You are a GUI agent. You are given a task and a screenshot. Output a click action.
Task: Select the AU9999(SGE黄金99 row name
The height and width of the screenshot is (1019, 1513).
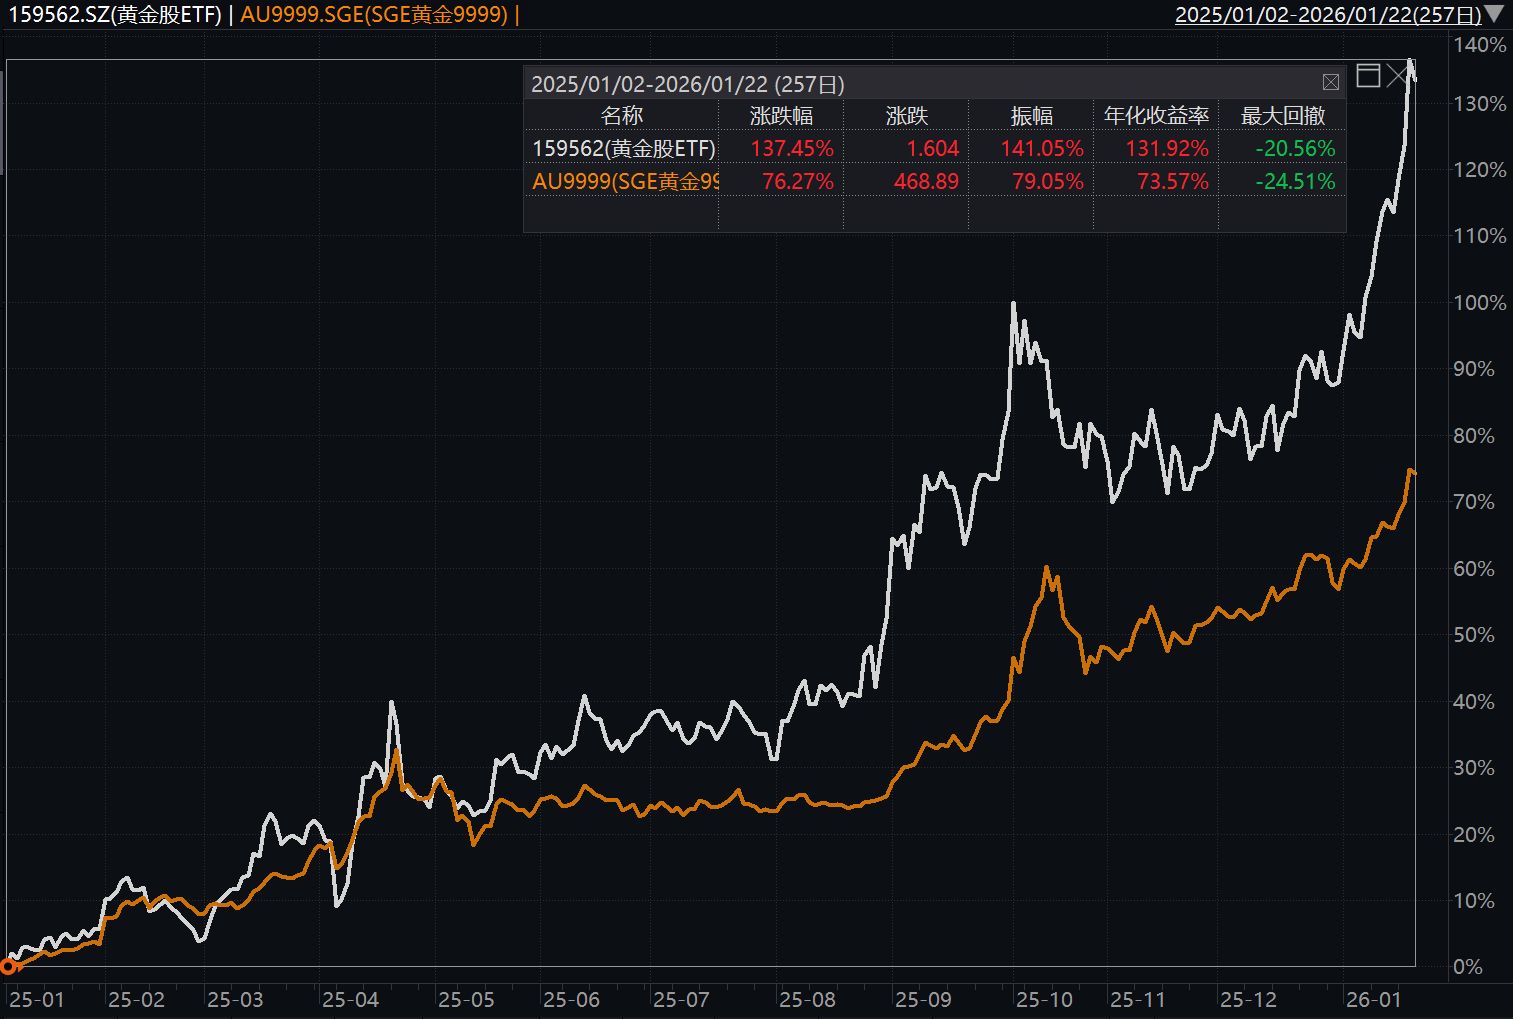tap(625, 182)
